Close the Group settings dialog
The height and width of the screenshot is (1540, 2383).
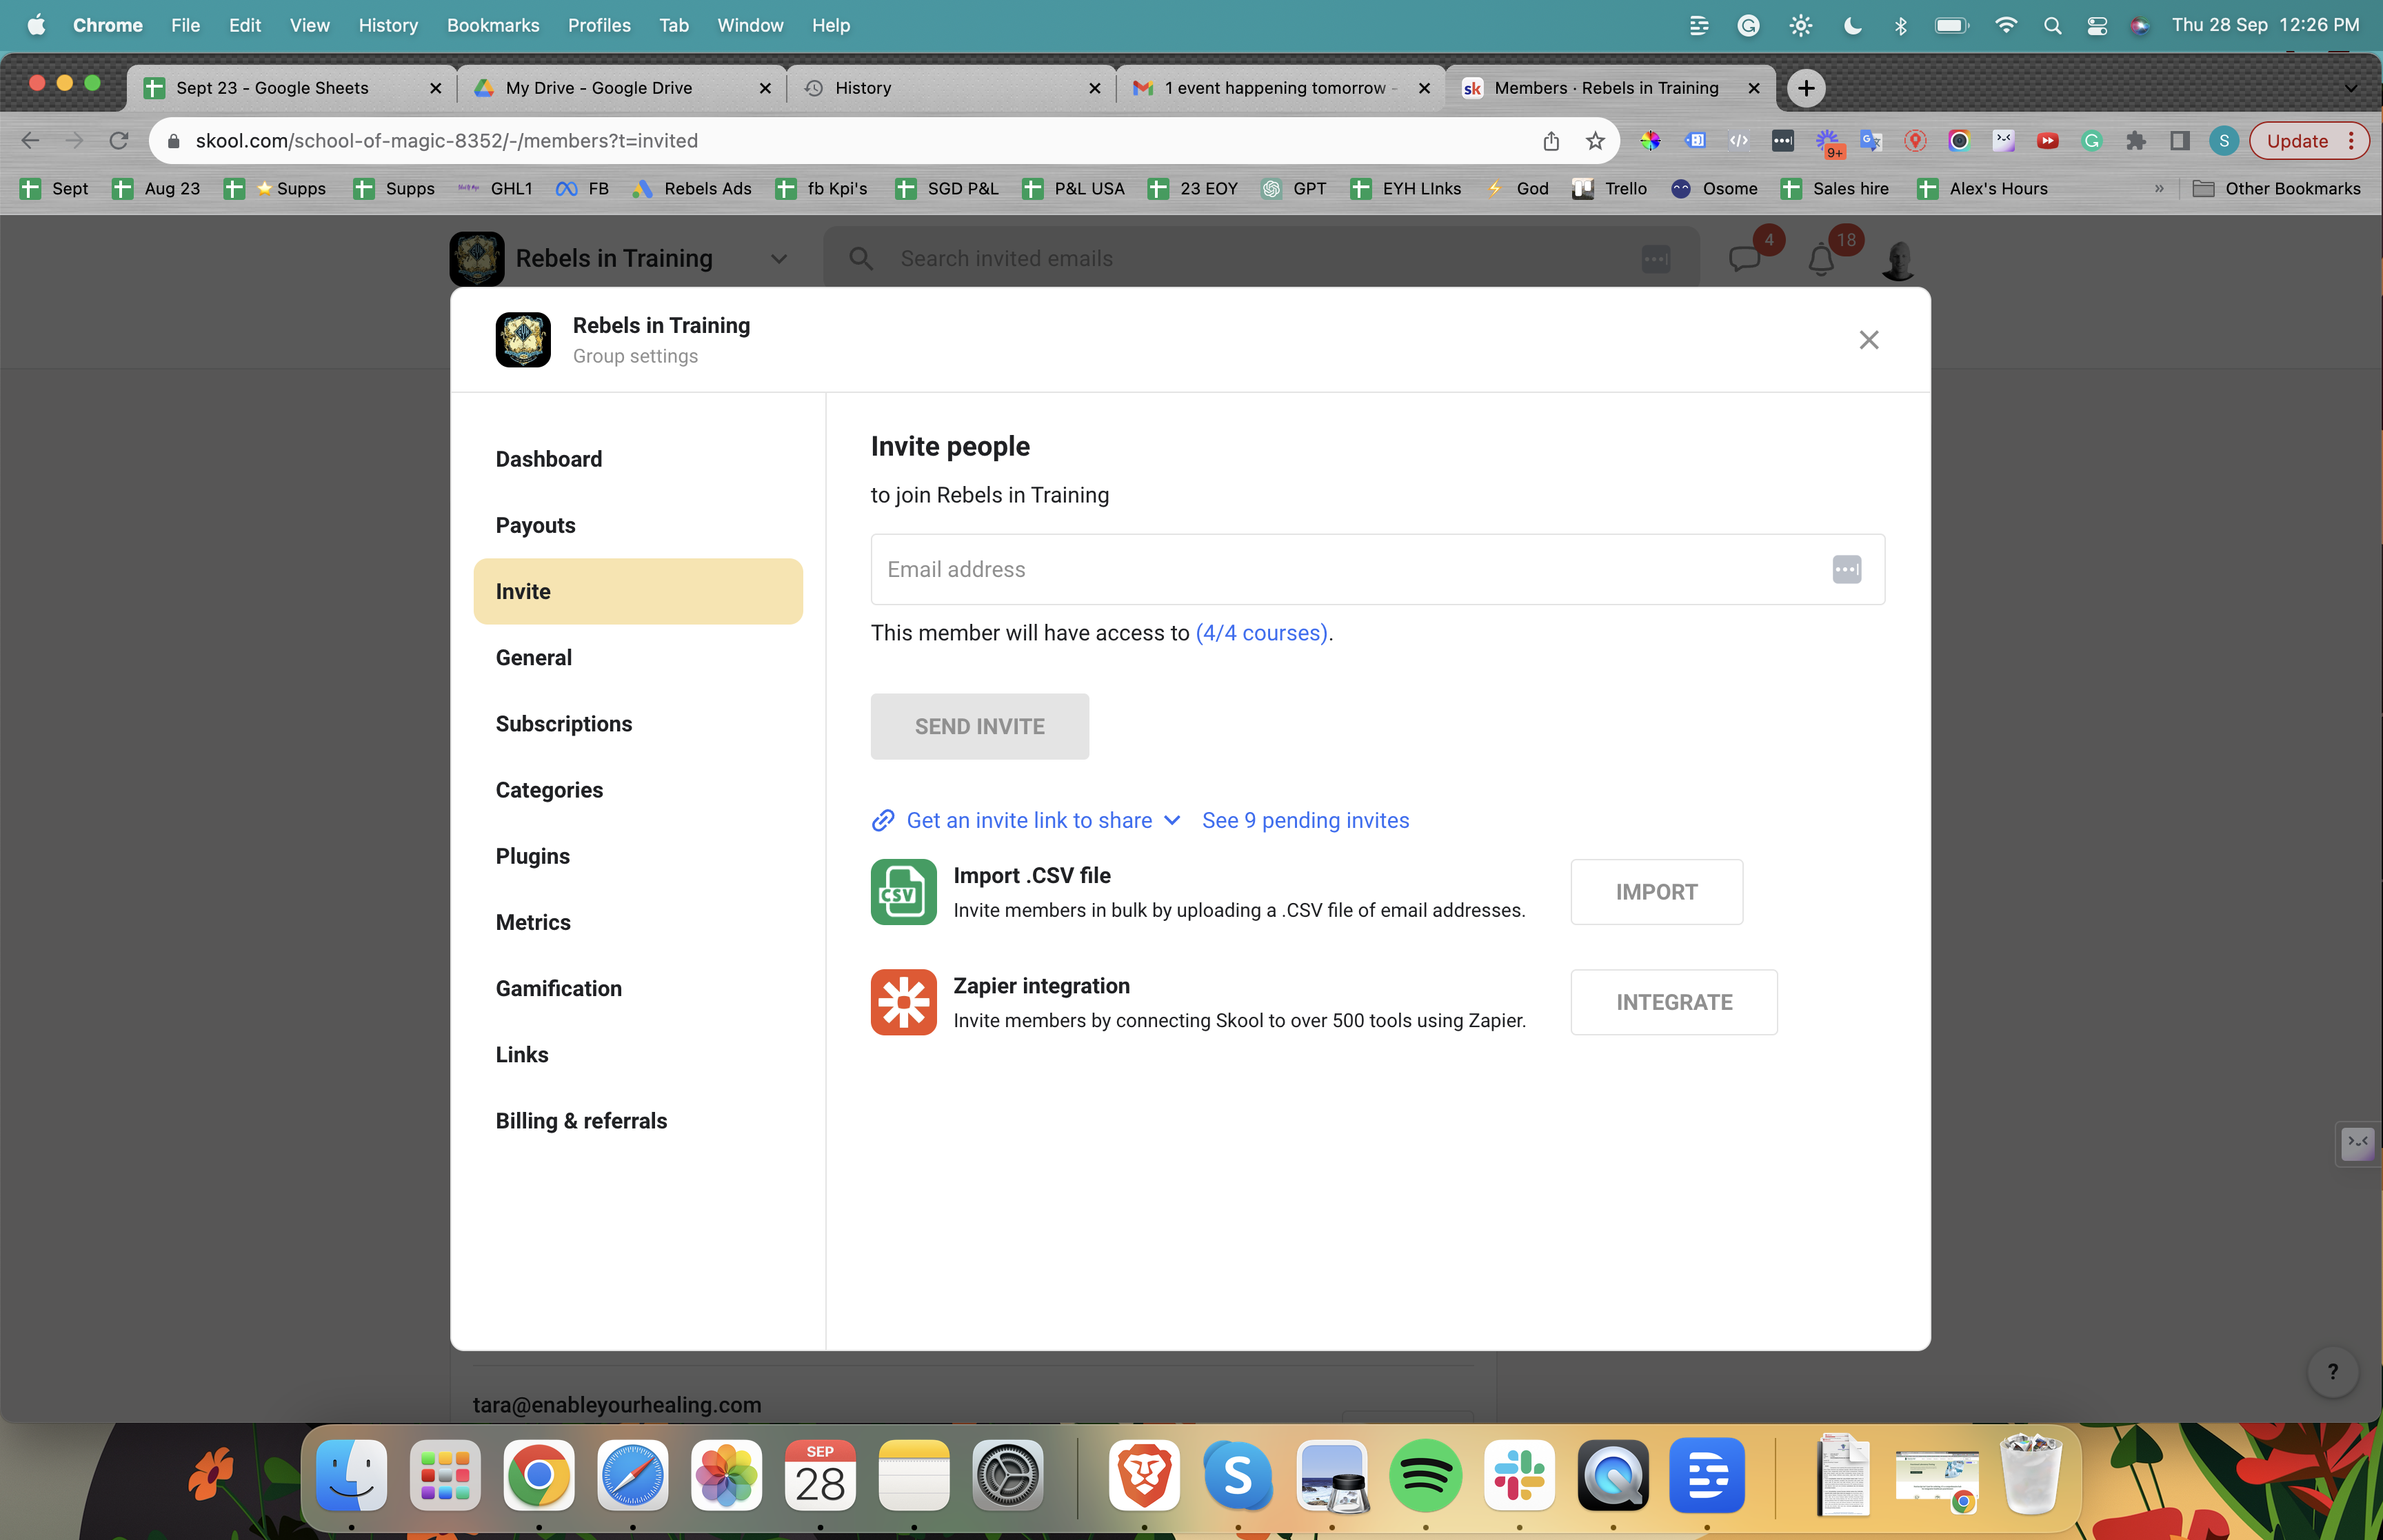1868,340
